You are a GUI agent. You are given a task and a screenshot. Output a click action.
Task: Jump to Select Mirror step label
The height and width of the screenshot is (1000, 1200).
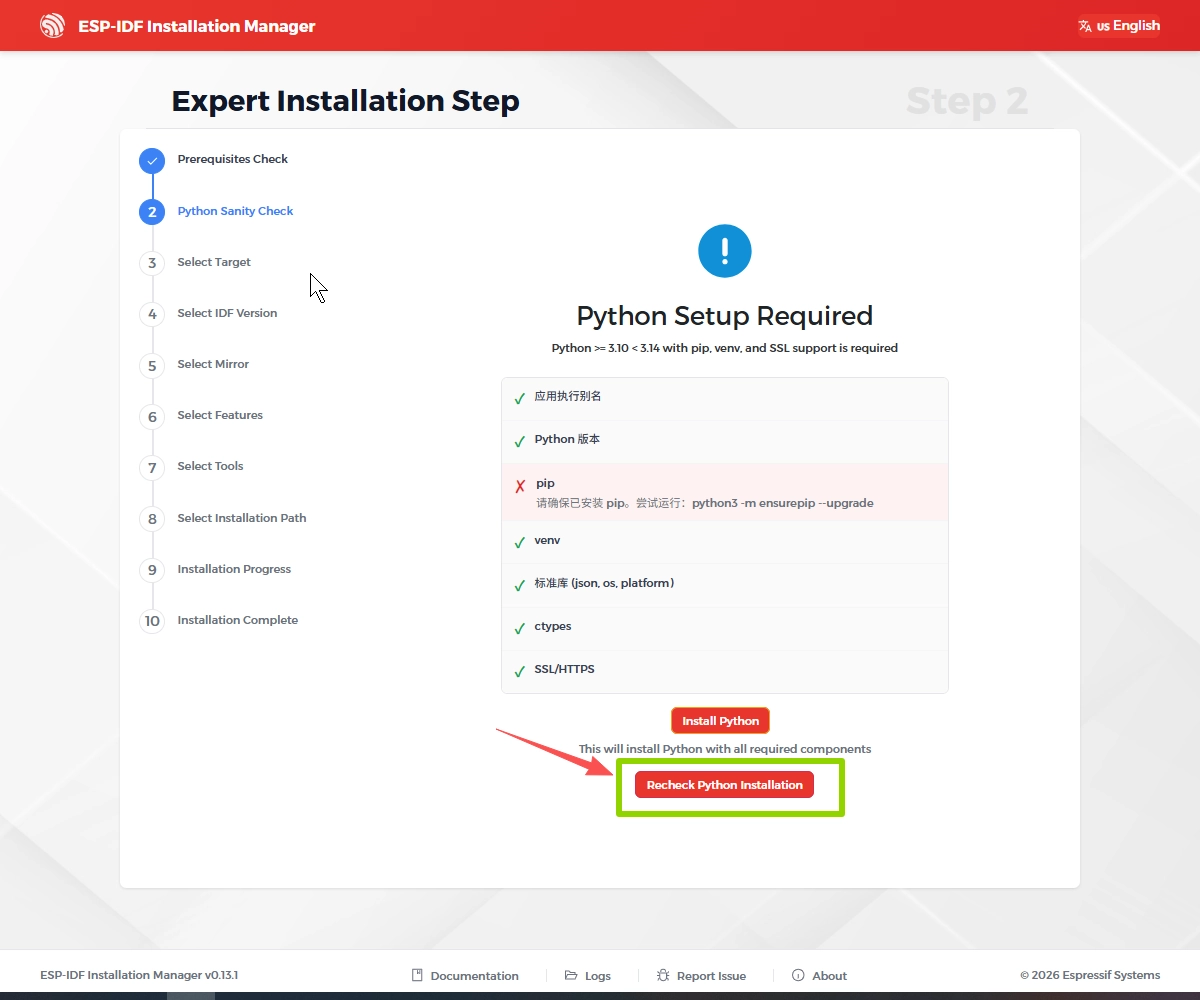click(213, 364)
